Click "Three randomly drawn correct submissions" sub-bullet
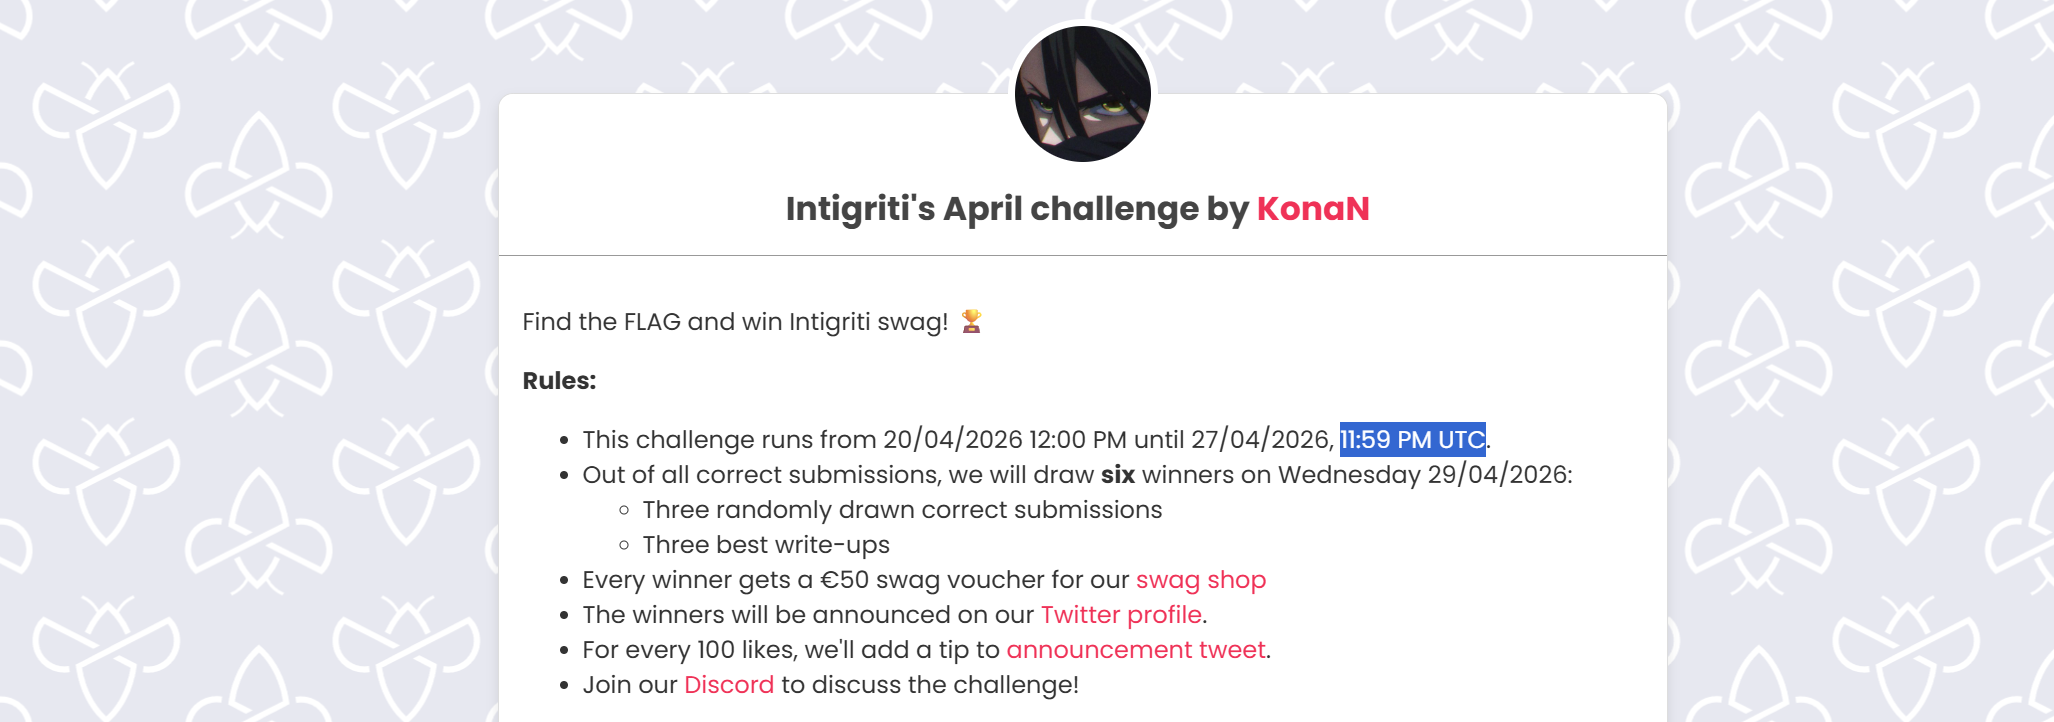The width and height of the screenshot is (2054, 722). click(902, 510)
